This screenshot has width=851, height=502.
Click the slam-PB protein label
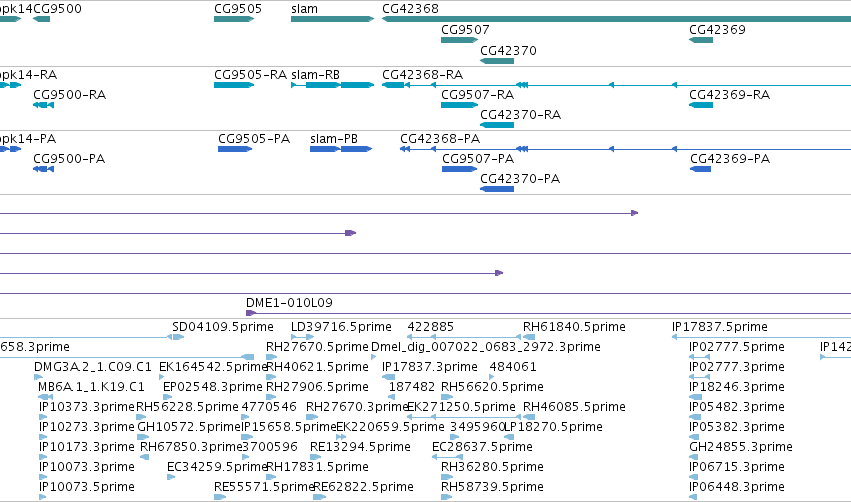334,138
